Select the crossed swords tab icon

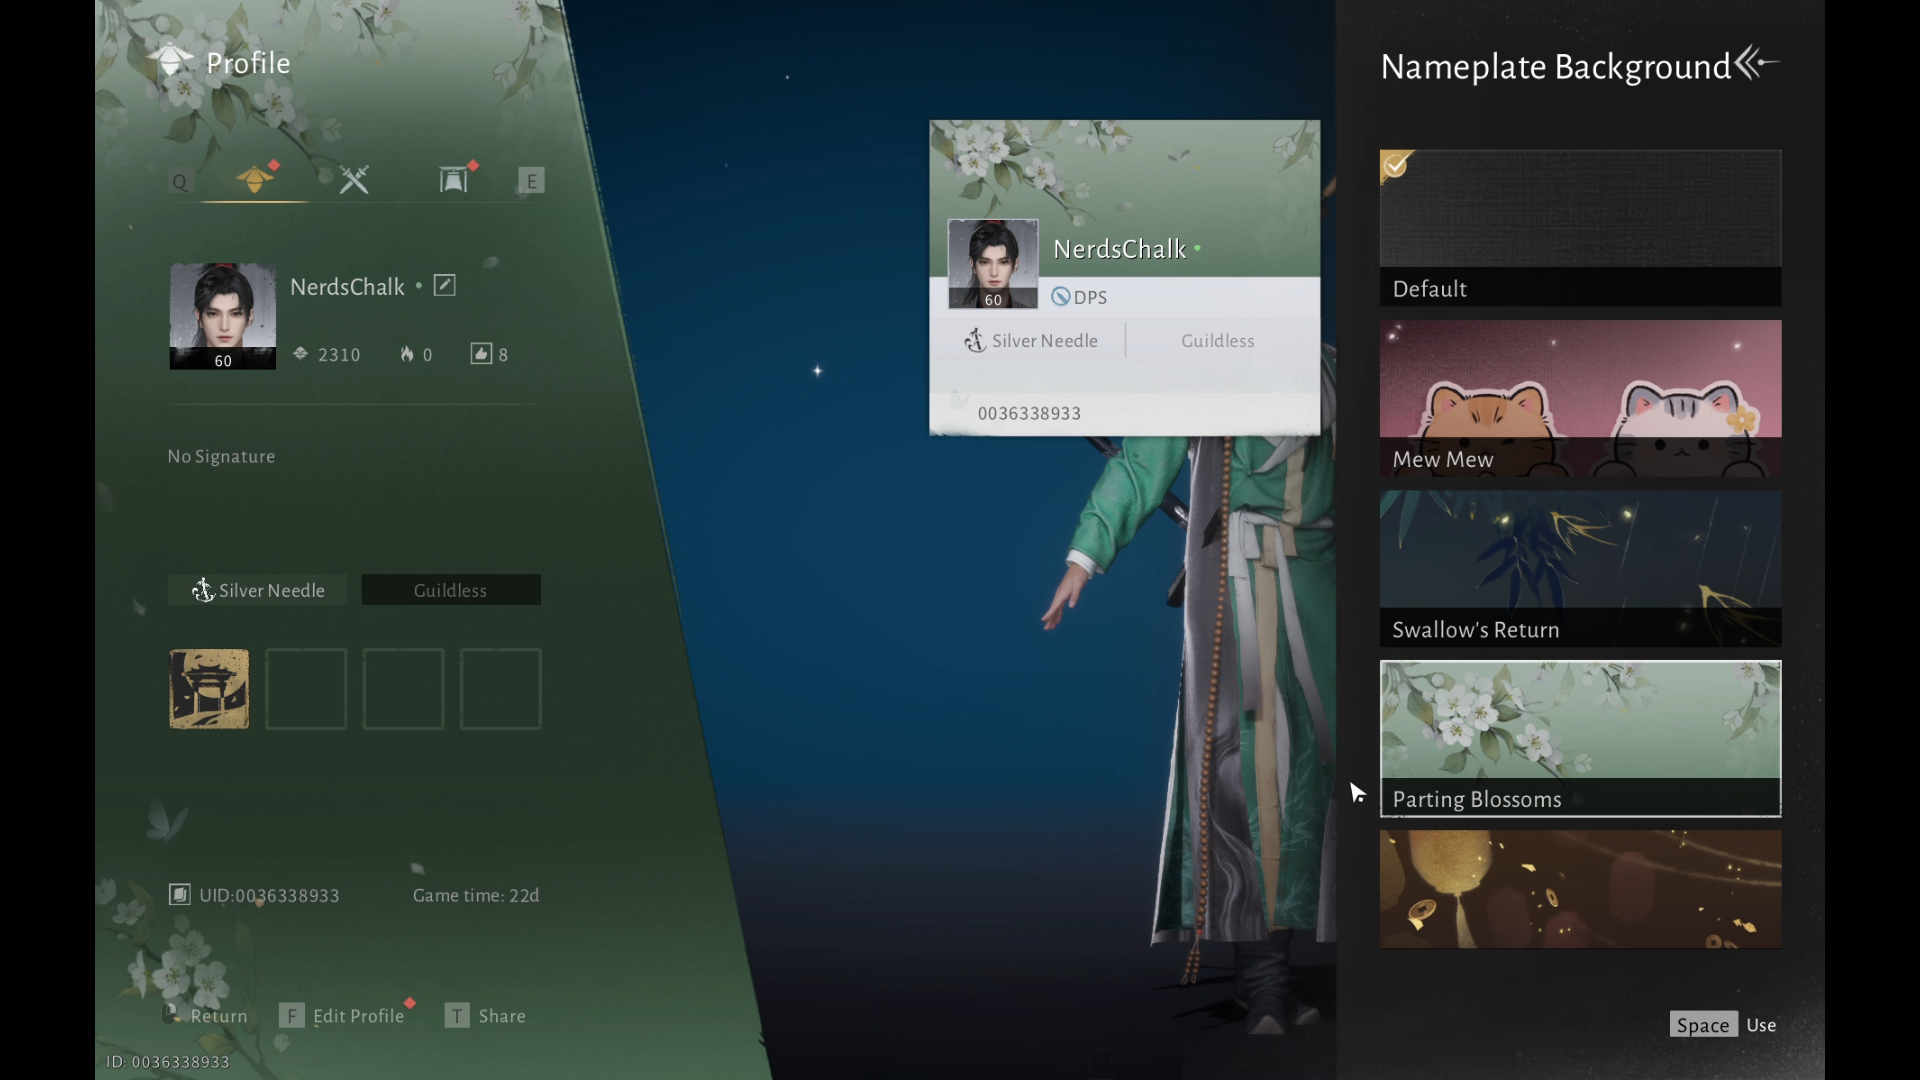(x=354, y=180)
